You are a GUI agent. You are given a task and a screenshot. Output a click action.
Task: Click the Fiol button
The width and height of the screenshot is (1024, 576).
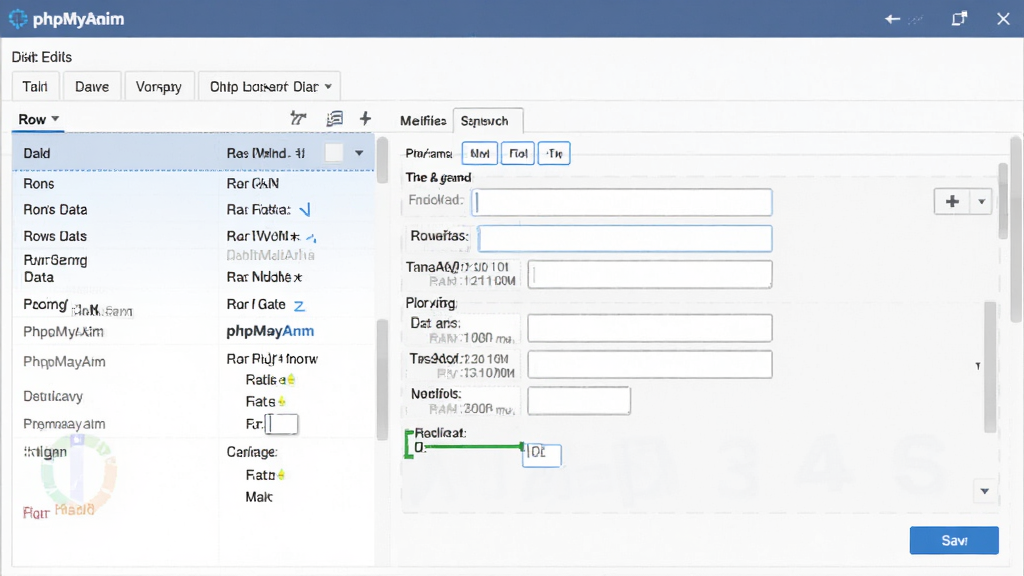click(518, 153)
